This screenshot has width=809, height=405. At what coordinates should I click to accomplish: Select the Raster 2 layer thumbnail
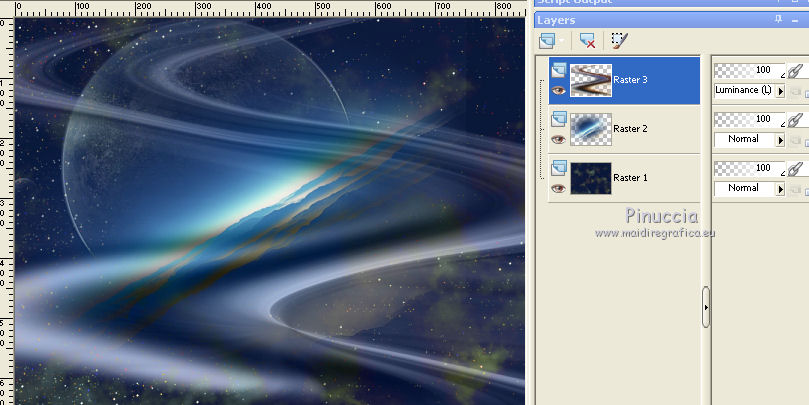pos(591,129)
